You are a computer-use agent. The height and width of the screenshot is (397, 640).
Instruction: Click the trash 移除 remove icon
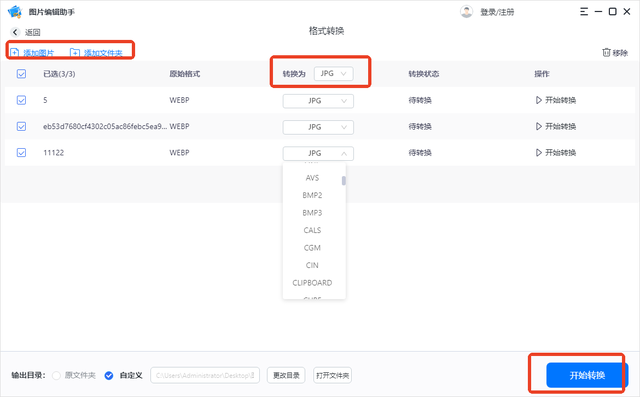tap(606, 53)
